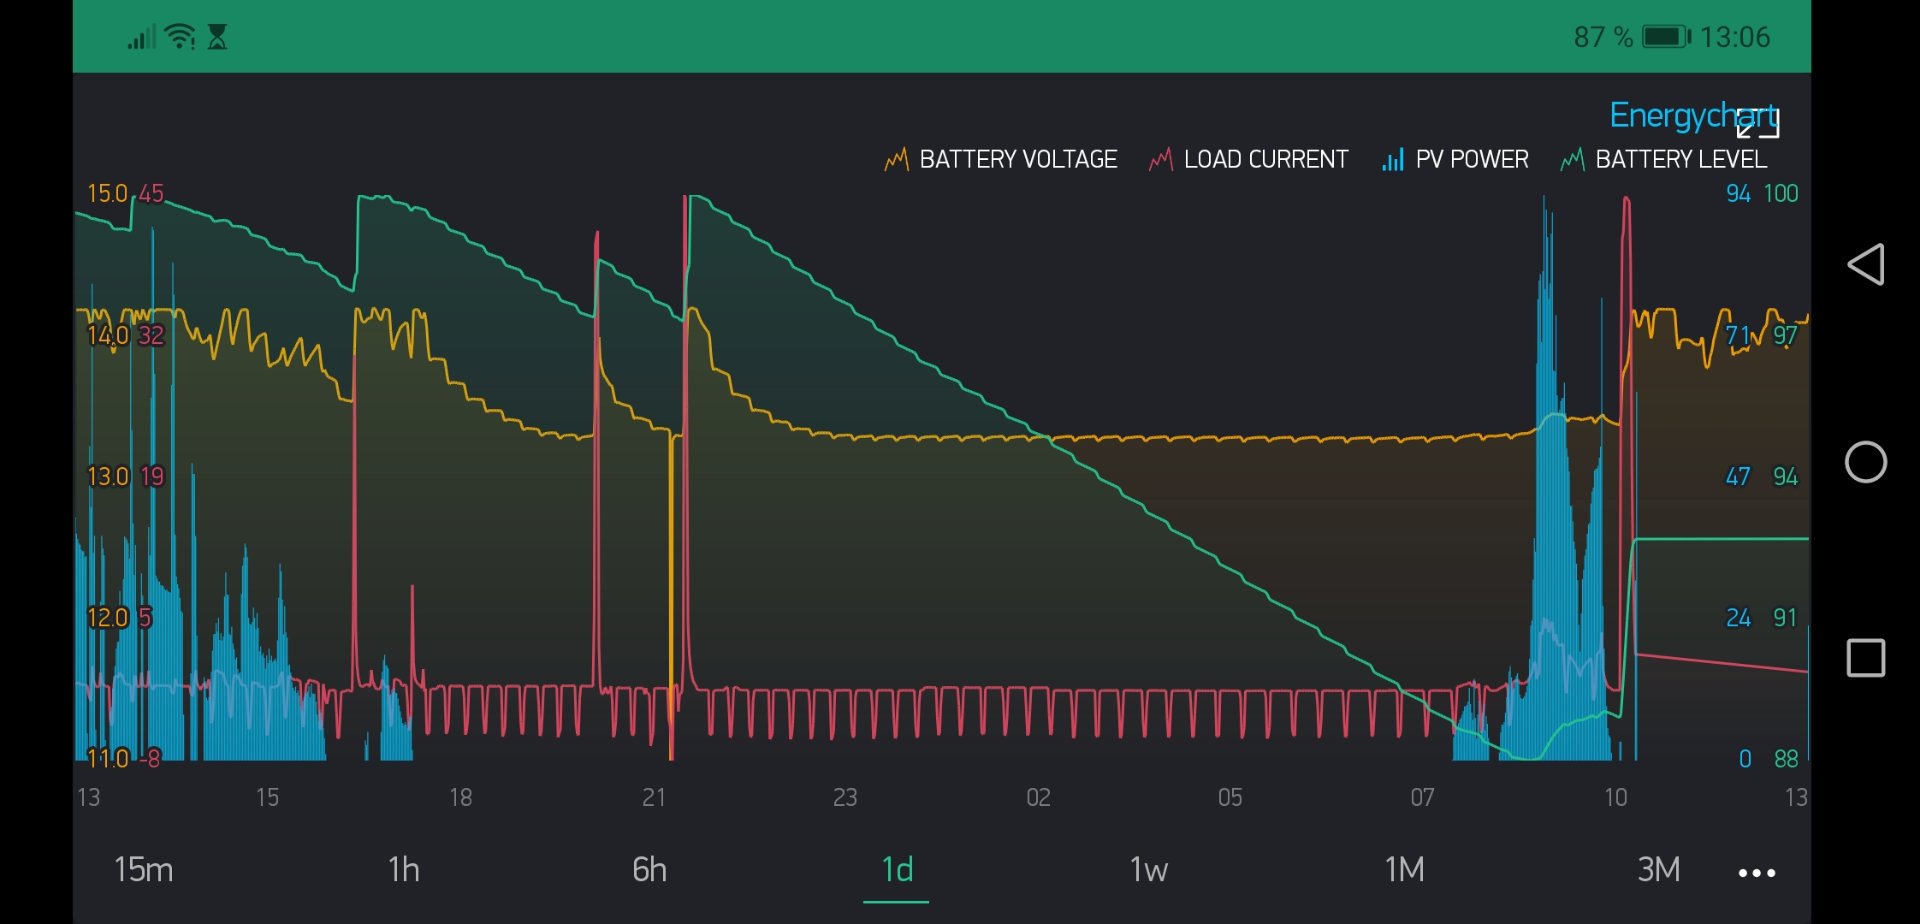Tap the 10 hour time axis label
The width and height of the screenshot is (1920, 924).
pyautogui.click(x=1616, y=797)
